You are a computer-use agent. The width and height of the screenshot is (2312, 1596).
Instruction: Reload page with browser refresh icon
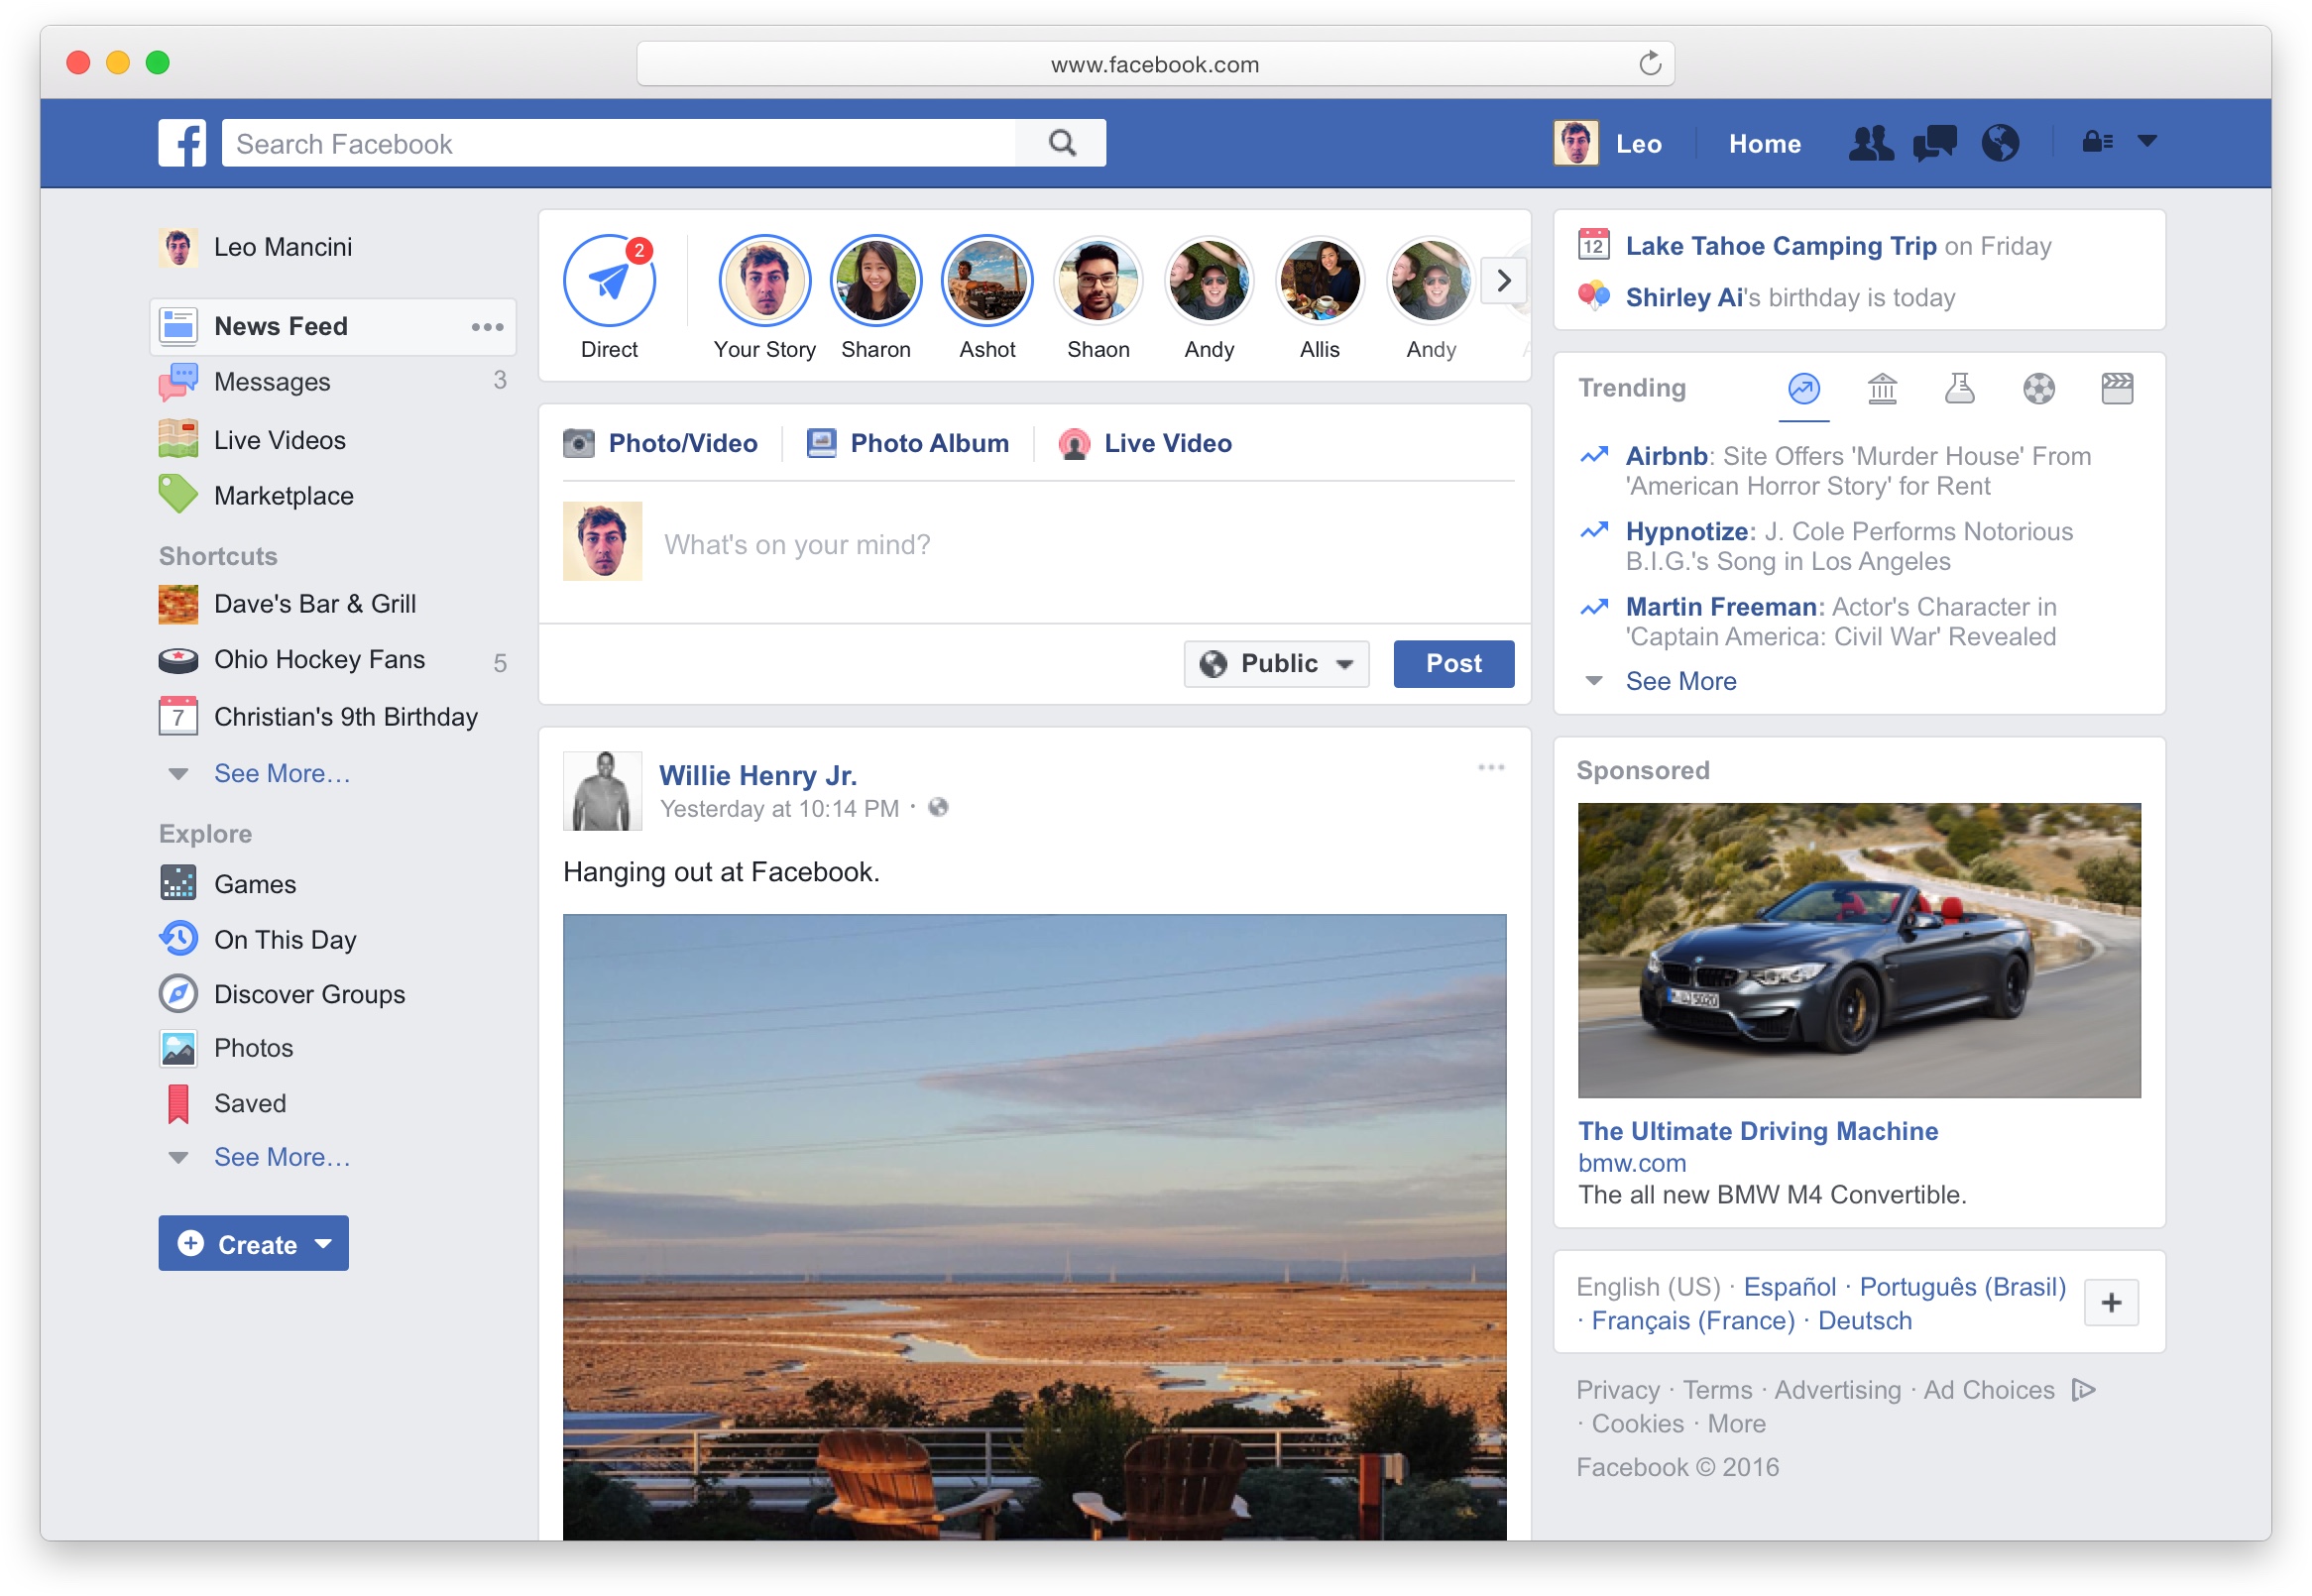(x=1649, y=64)
